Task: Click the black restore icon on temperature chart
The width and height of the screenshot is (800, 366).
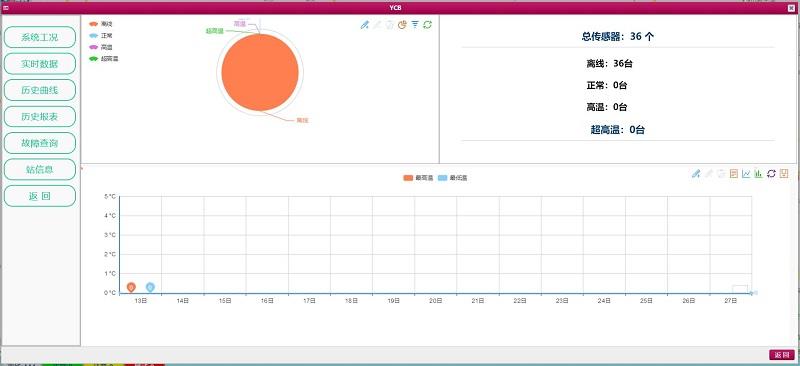Action: (771, 174)
